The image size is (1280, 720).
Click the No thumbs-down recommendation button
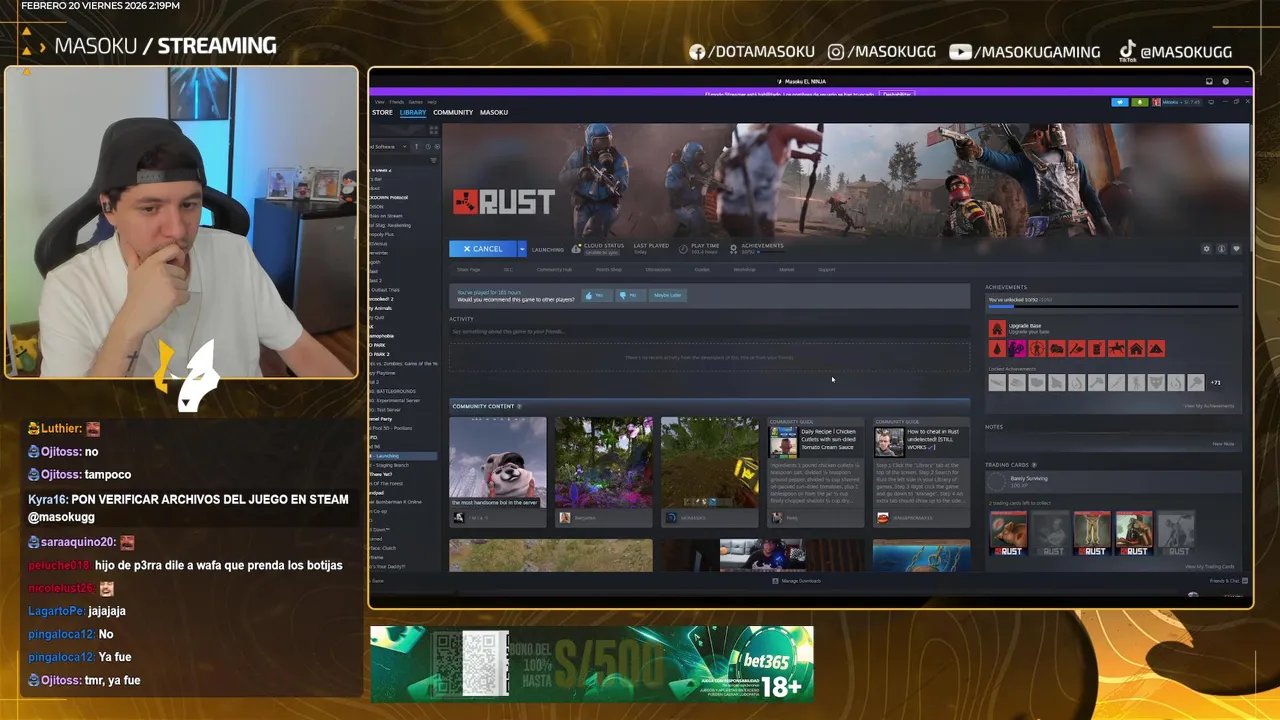coord(630,295)
